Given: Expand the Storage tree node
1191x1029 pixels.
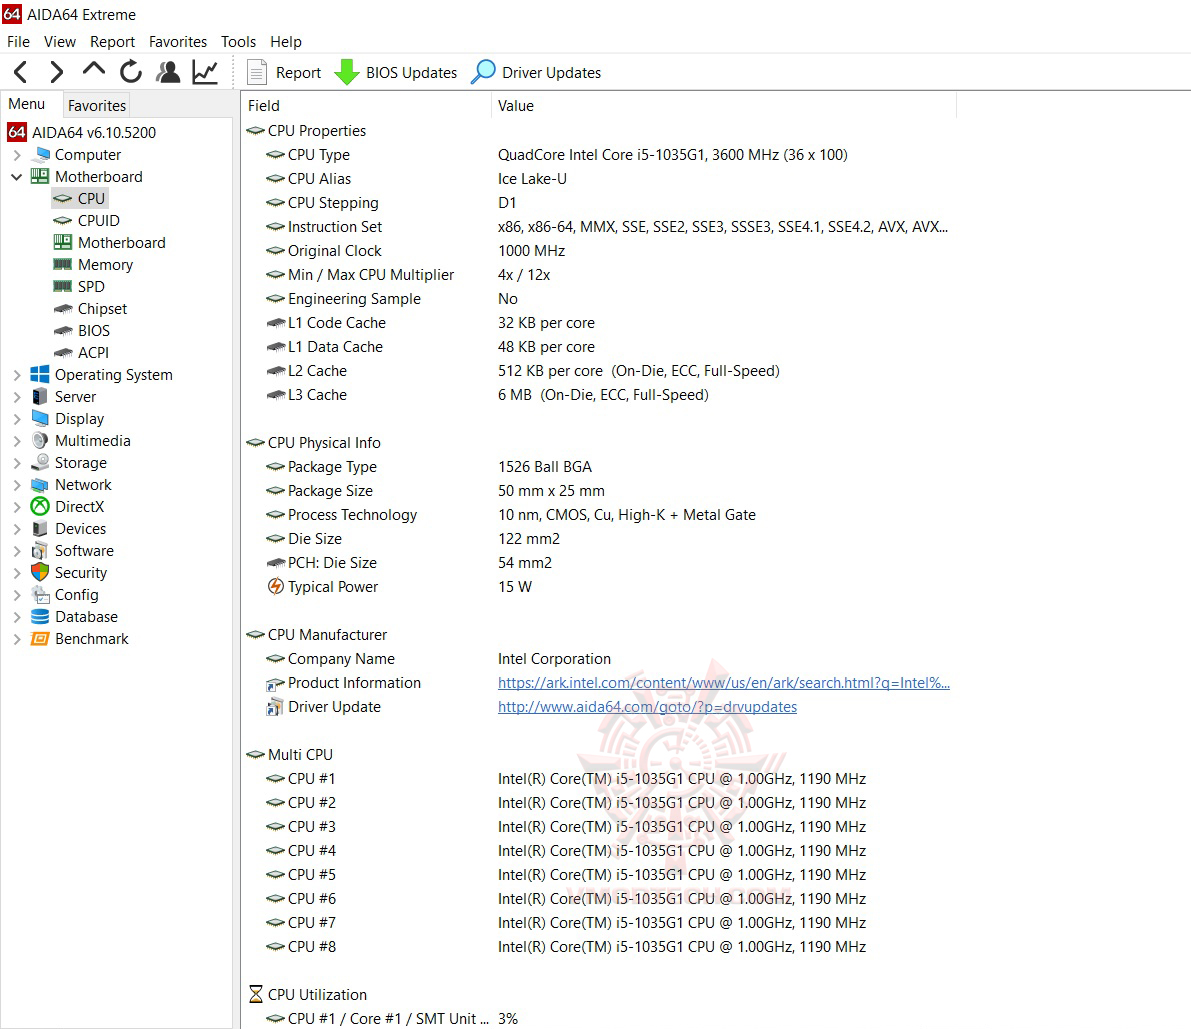Looking at the screenshot, I should (x=17, y=463).
